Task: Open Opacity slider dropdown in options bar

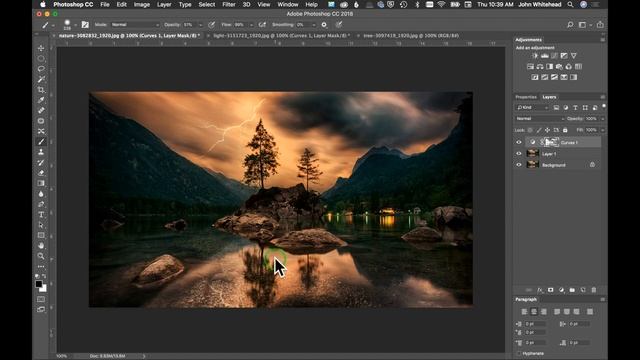Action: pos(200,25)
